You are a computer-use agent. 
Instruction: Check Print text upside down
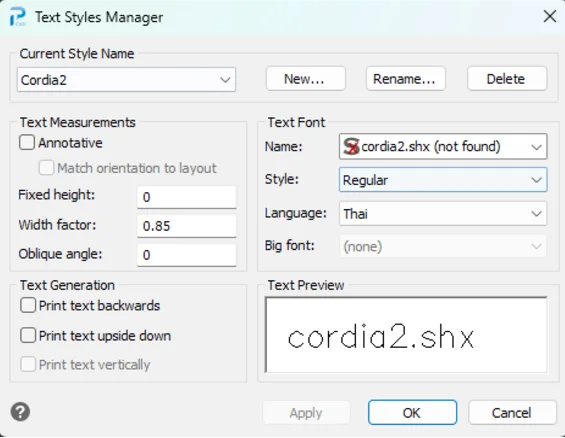click(28, 335)
